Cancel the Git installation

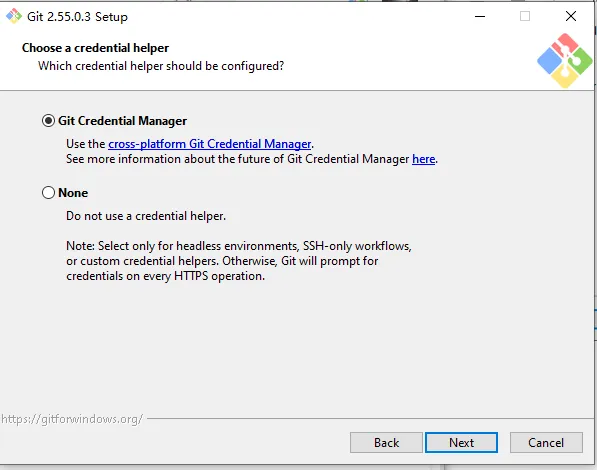tap(546, 443)
